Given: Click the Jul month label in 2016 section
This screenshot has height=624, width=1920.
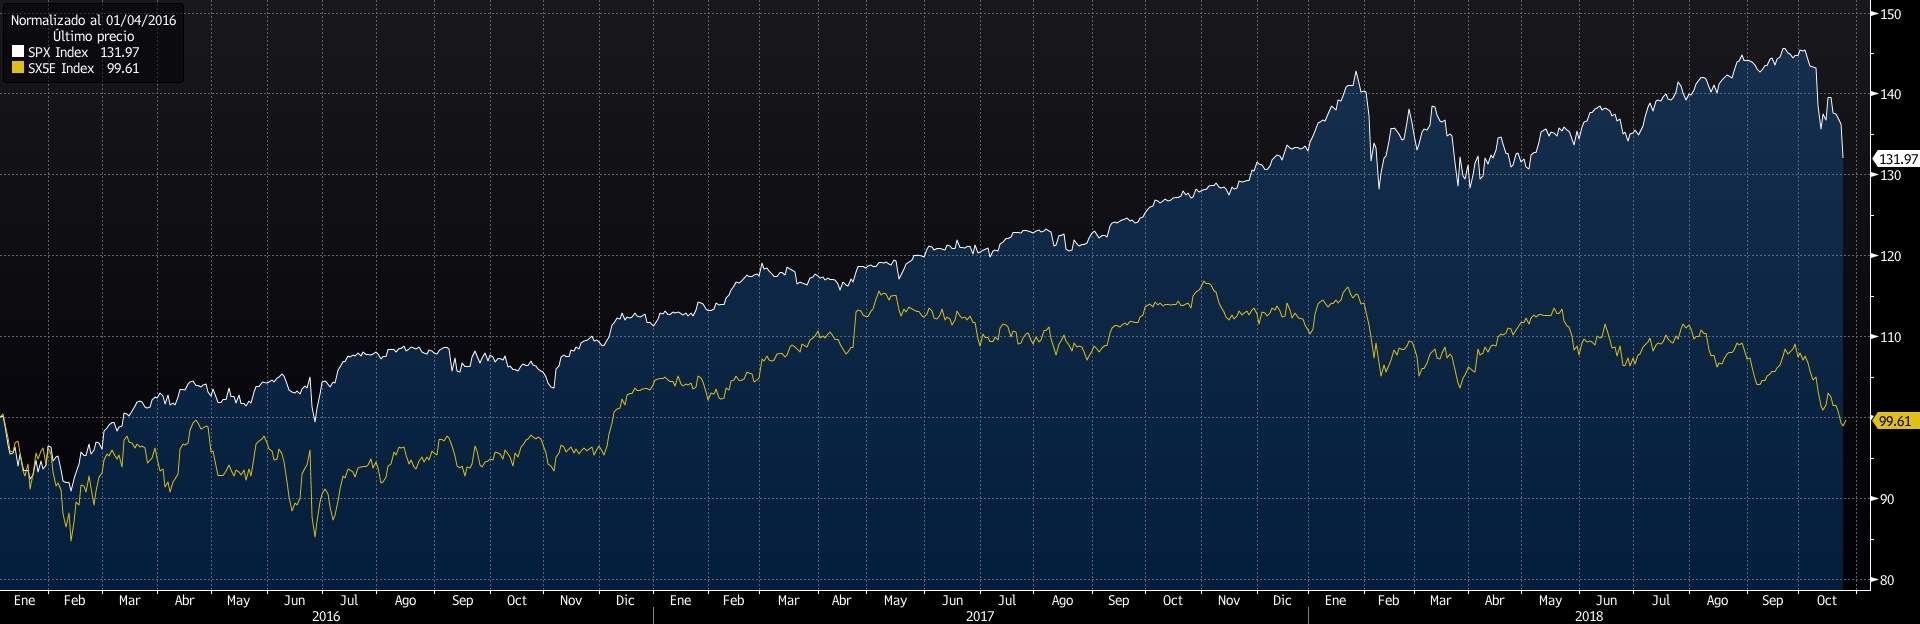Looking at the screenshot, I should (x=349, y=601).
